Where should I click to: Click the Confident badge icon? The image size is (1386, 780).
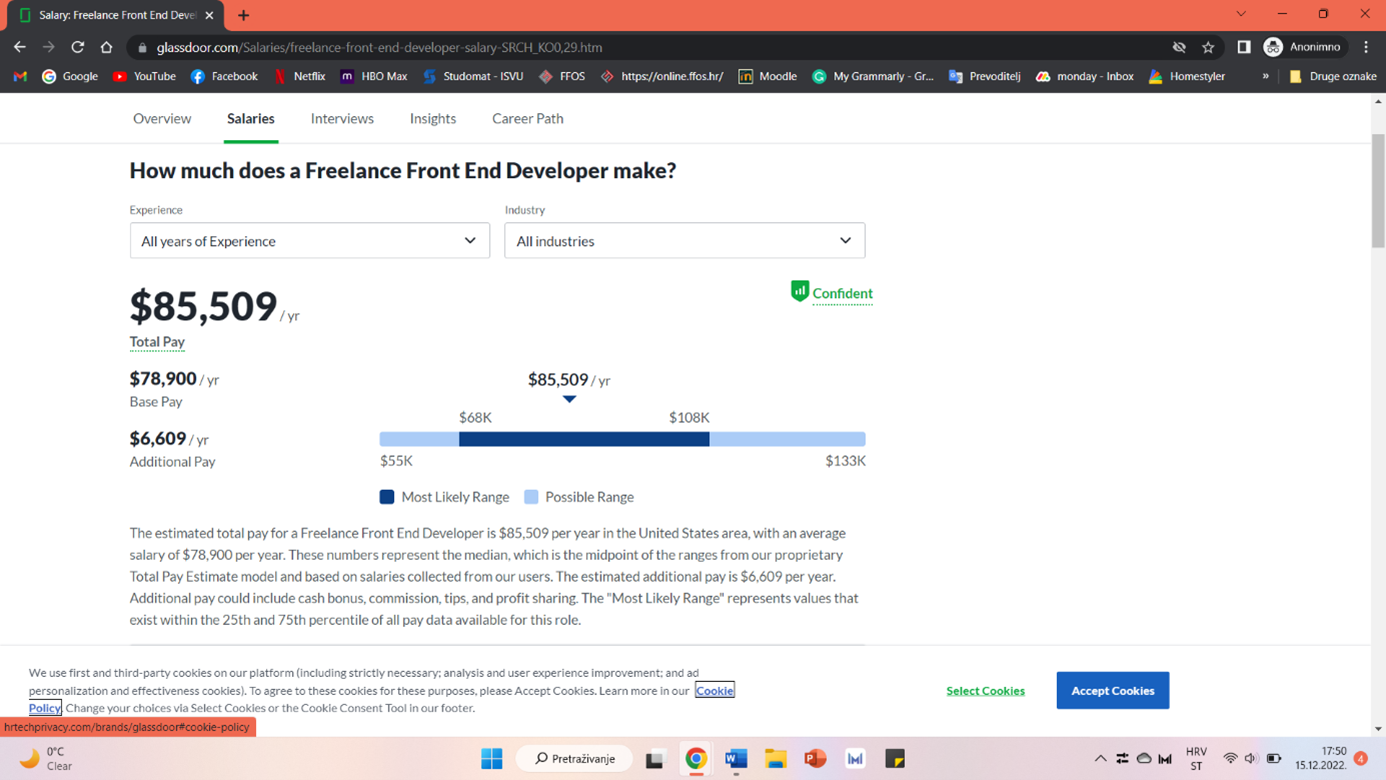coord(799,291)
